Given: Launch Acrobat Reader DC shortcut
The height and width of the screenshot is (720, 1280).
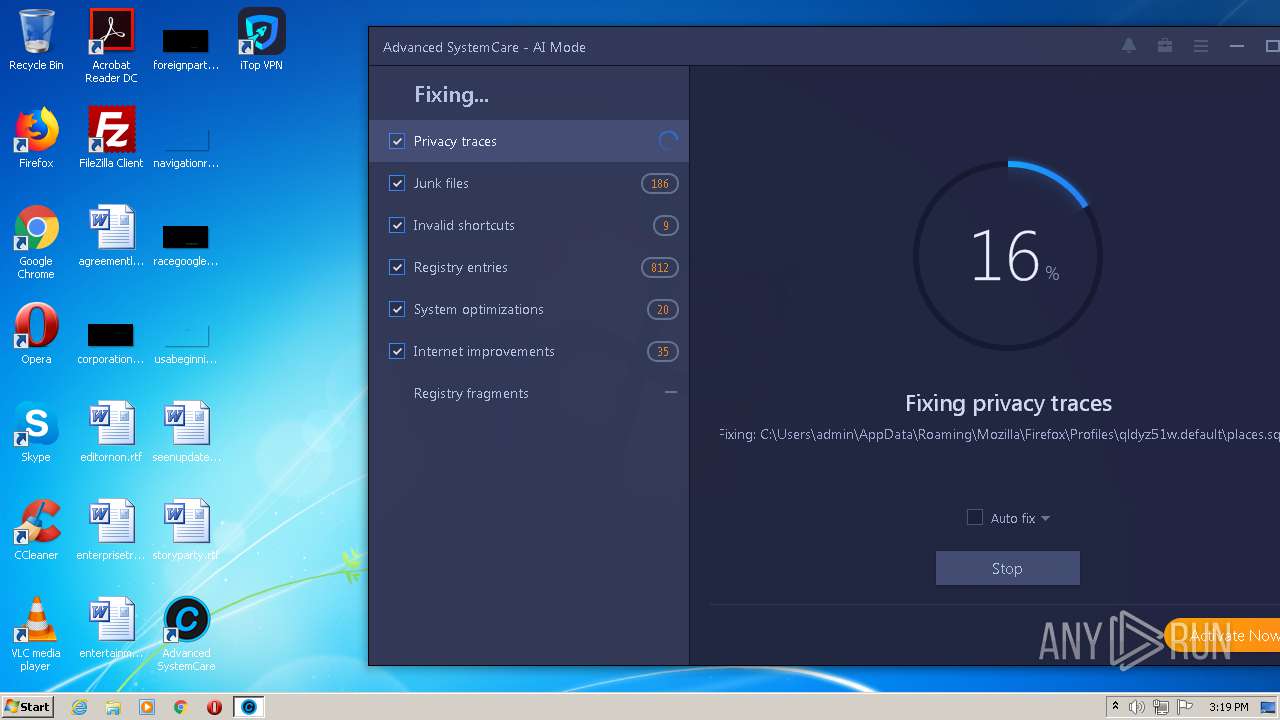Looking at the screenshot, I should coord(111,45).
